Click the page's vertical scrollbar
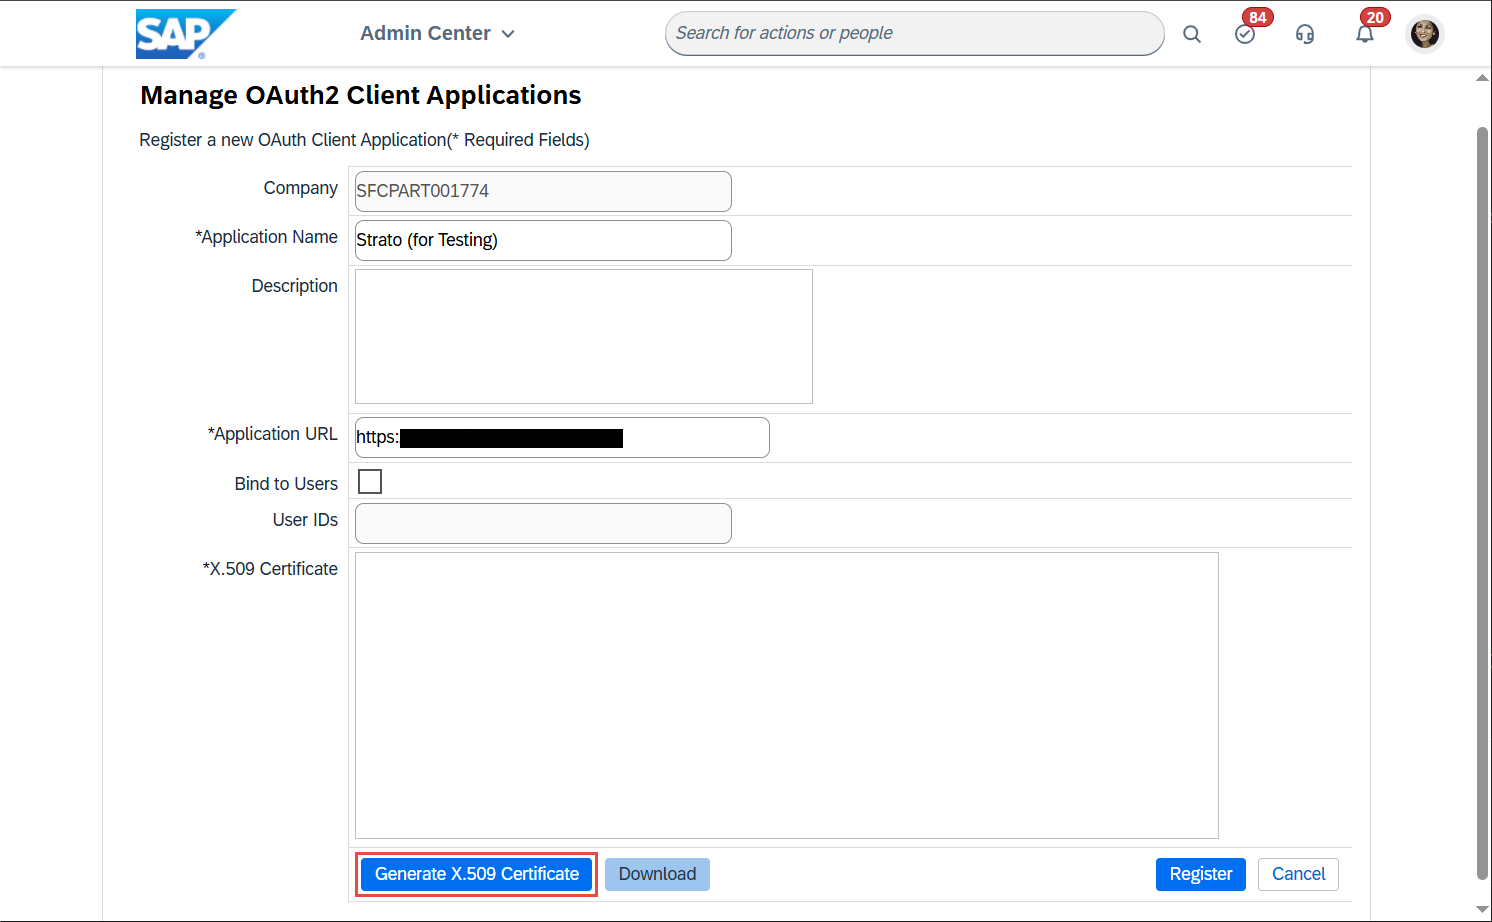 [x=1482, y=500]
